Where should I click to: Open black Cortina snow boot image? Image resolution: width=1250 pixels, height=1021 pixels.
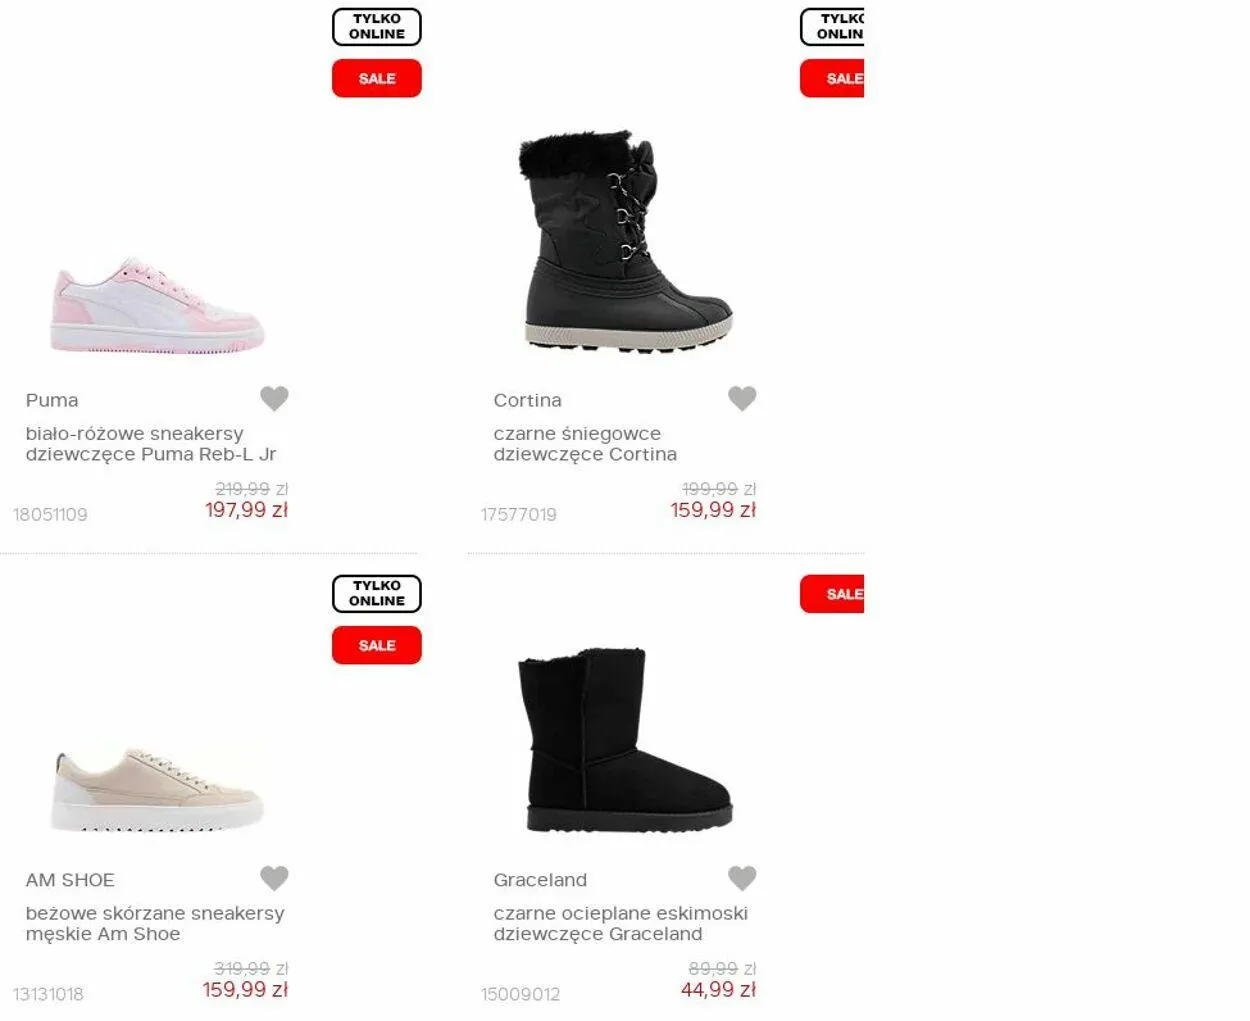(x=626, y=241)
